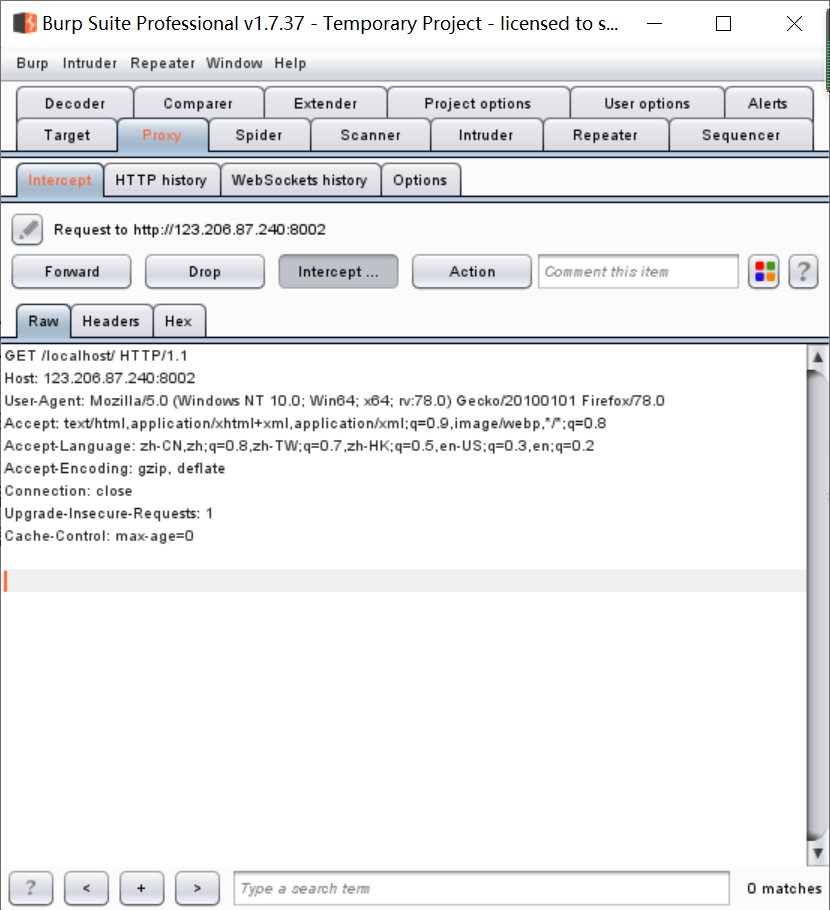The height and width of the screenshot is (910, 830).
Task: Switch to the Hex view tab
Action: point(179,321)
